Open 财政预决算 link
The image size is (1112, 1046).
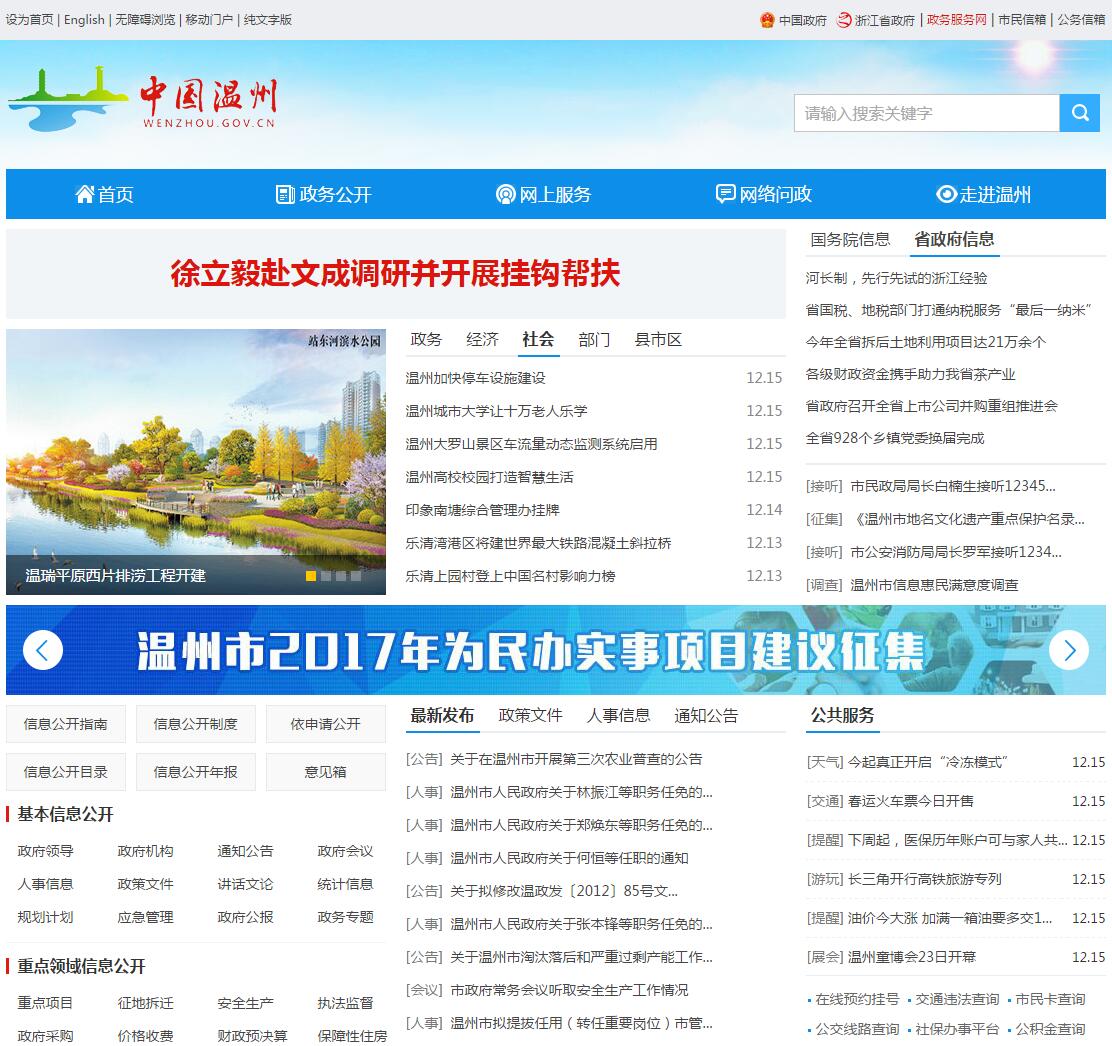(x=252, y=1036)
